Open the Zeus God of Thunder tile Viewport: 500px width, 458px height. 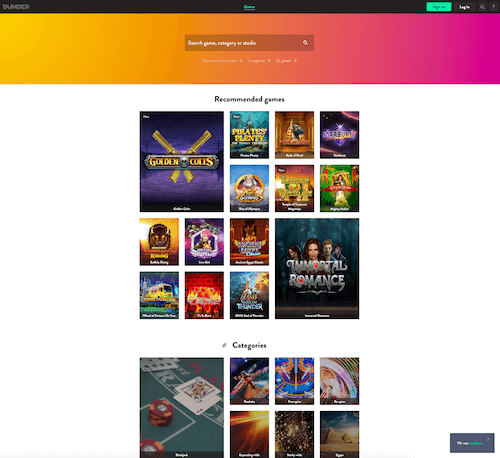coord(249,295)
